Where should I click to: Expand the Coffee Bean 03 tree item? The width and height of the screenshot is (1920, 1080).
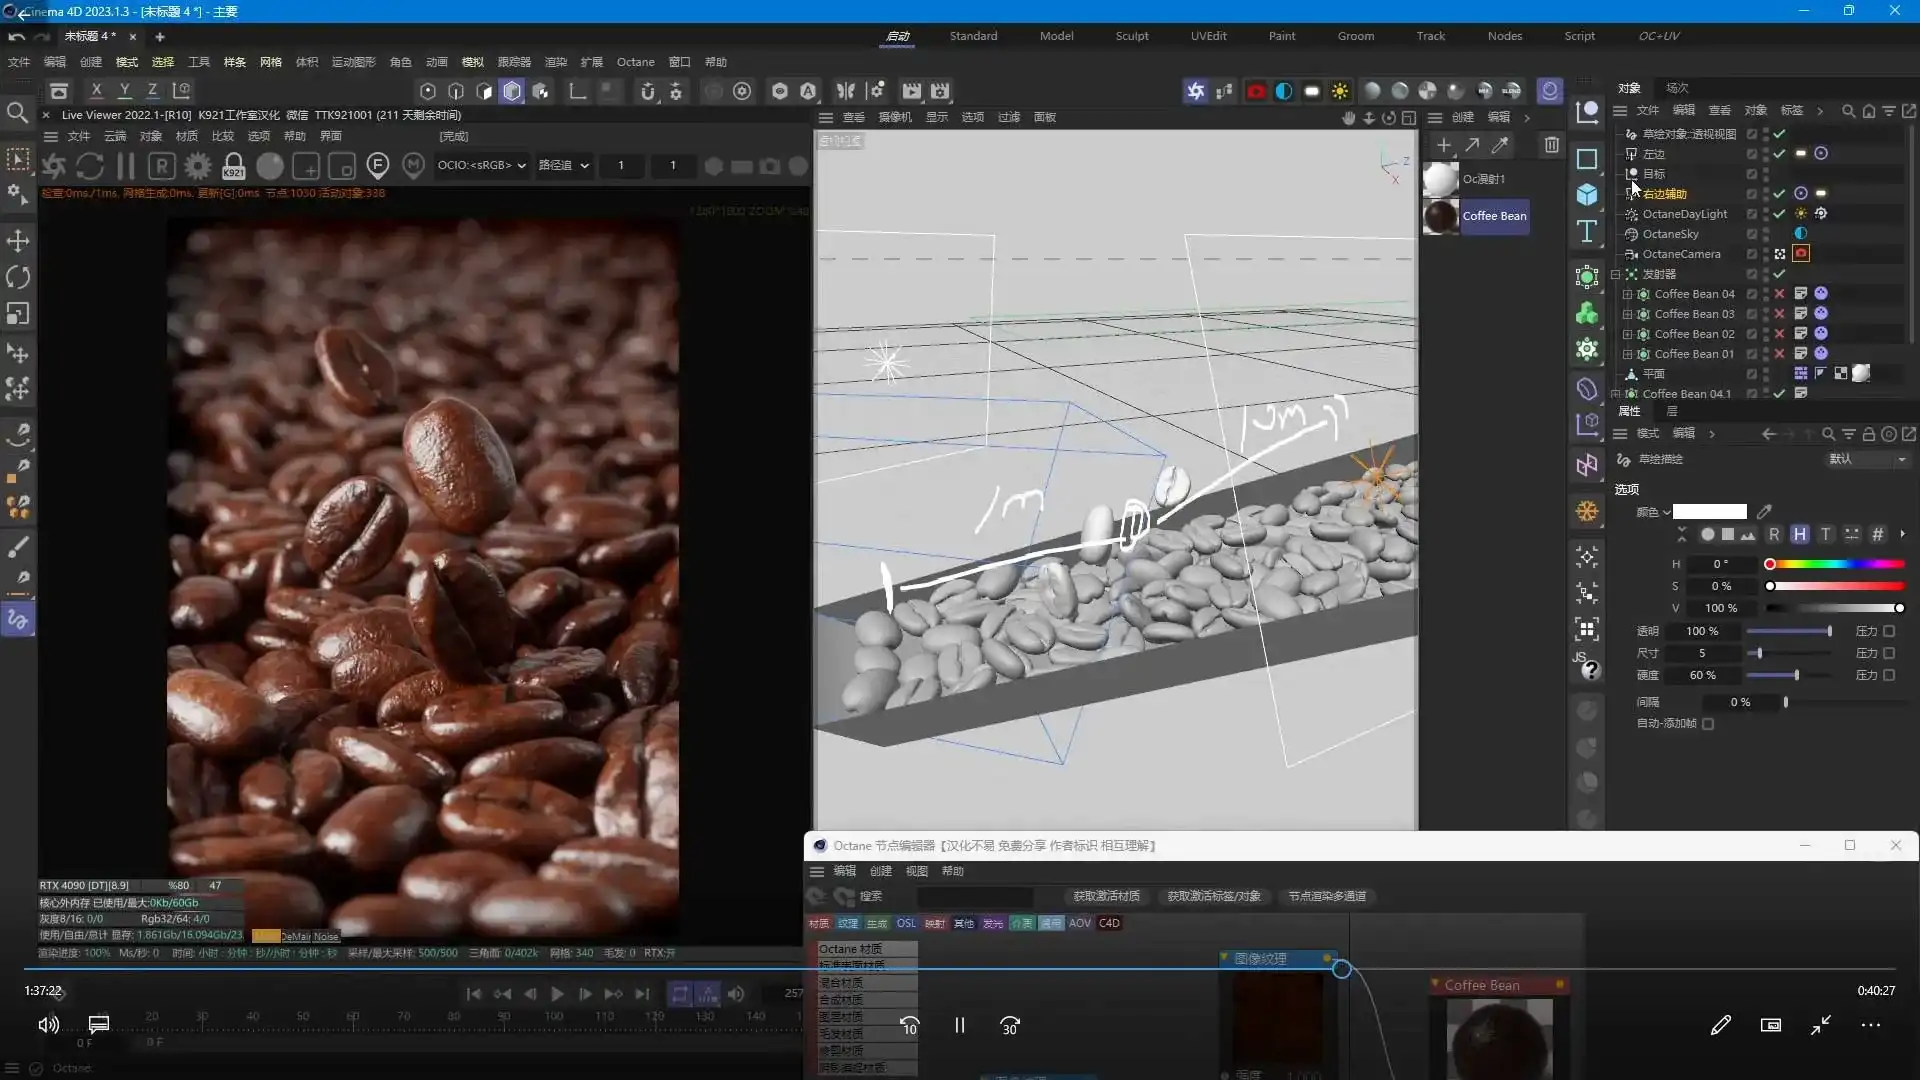pyautogui.click(x=1627, y=314)
